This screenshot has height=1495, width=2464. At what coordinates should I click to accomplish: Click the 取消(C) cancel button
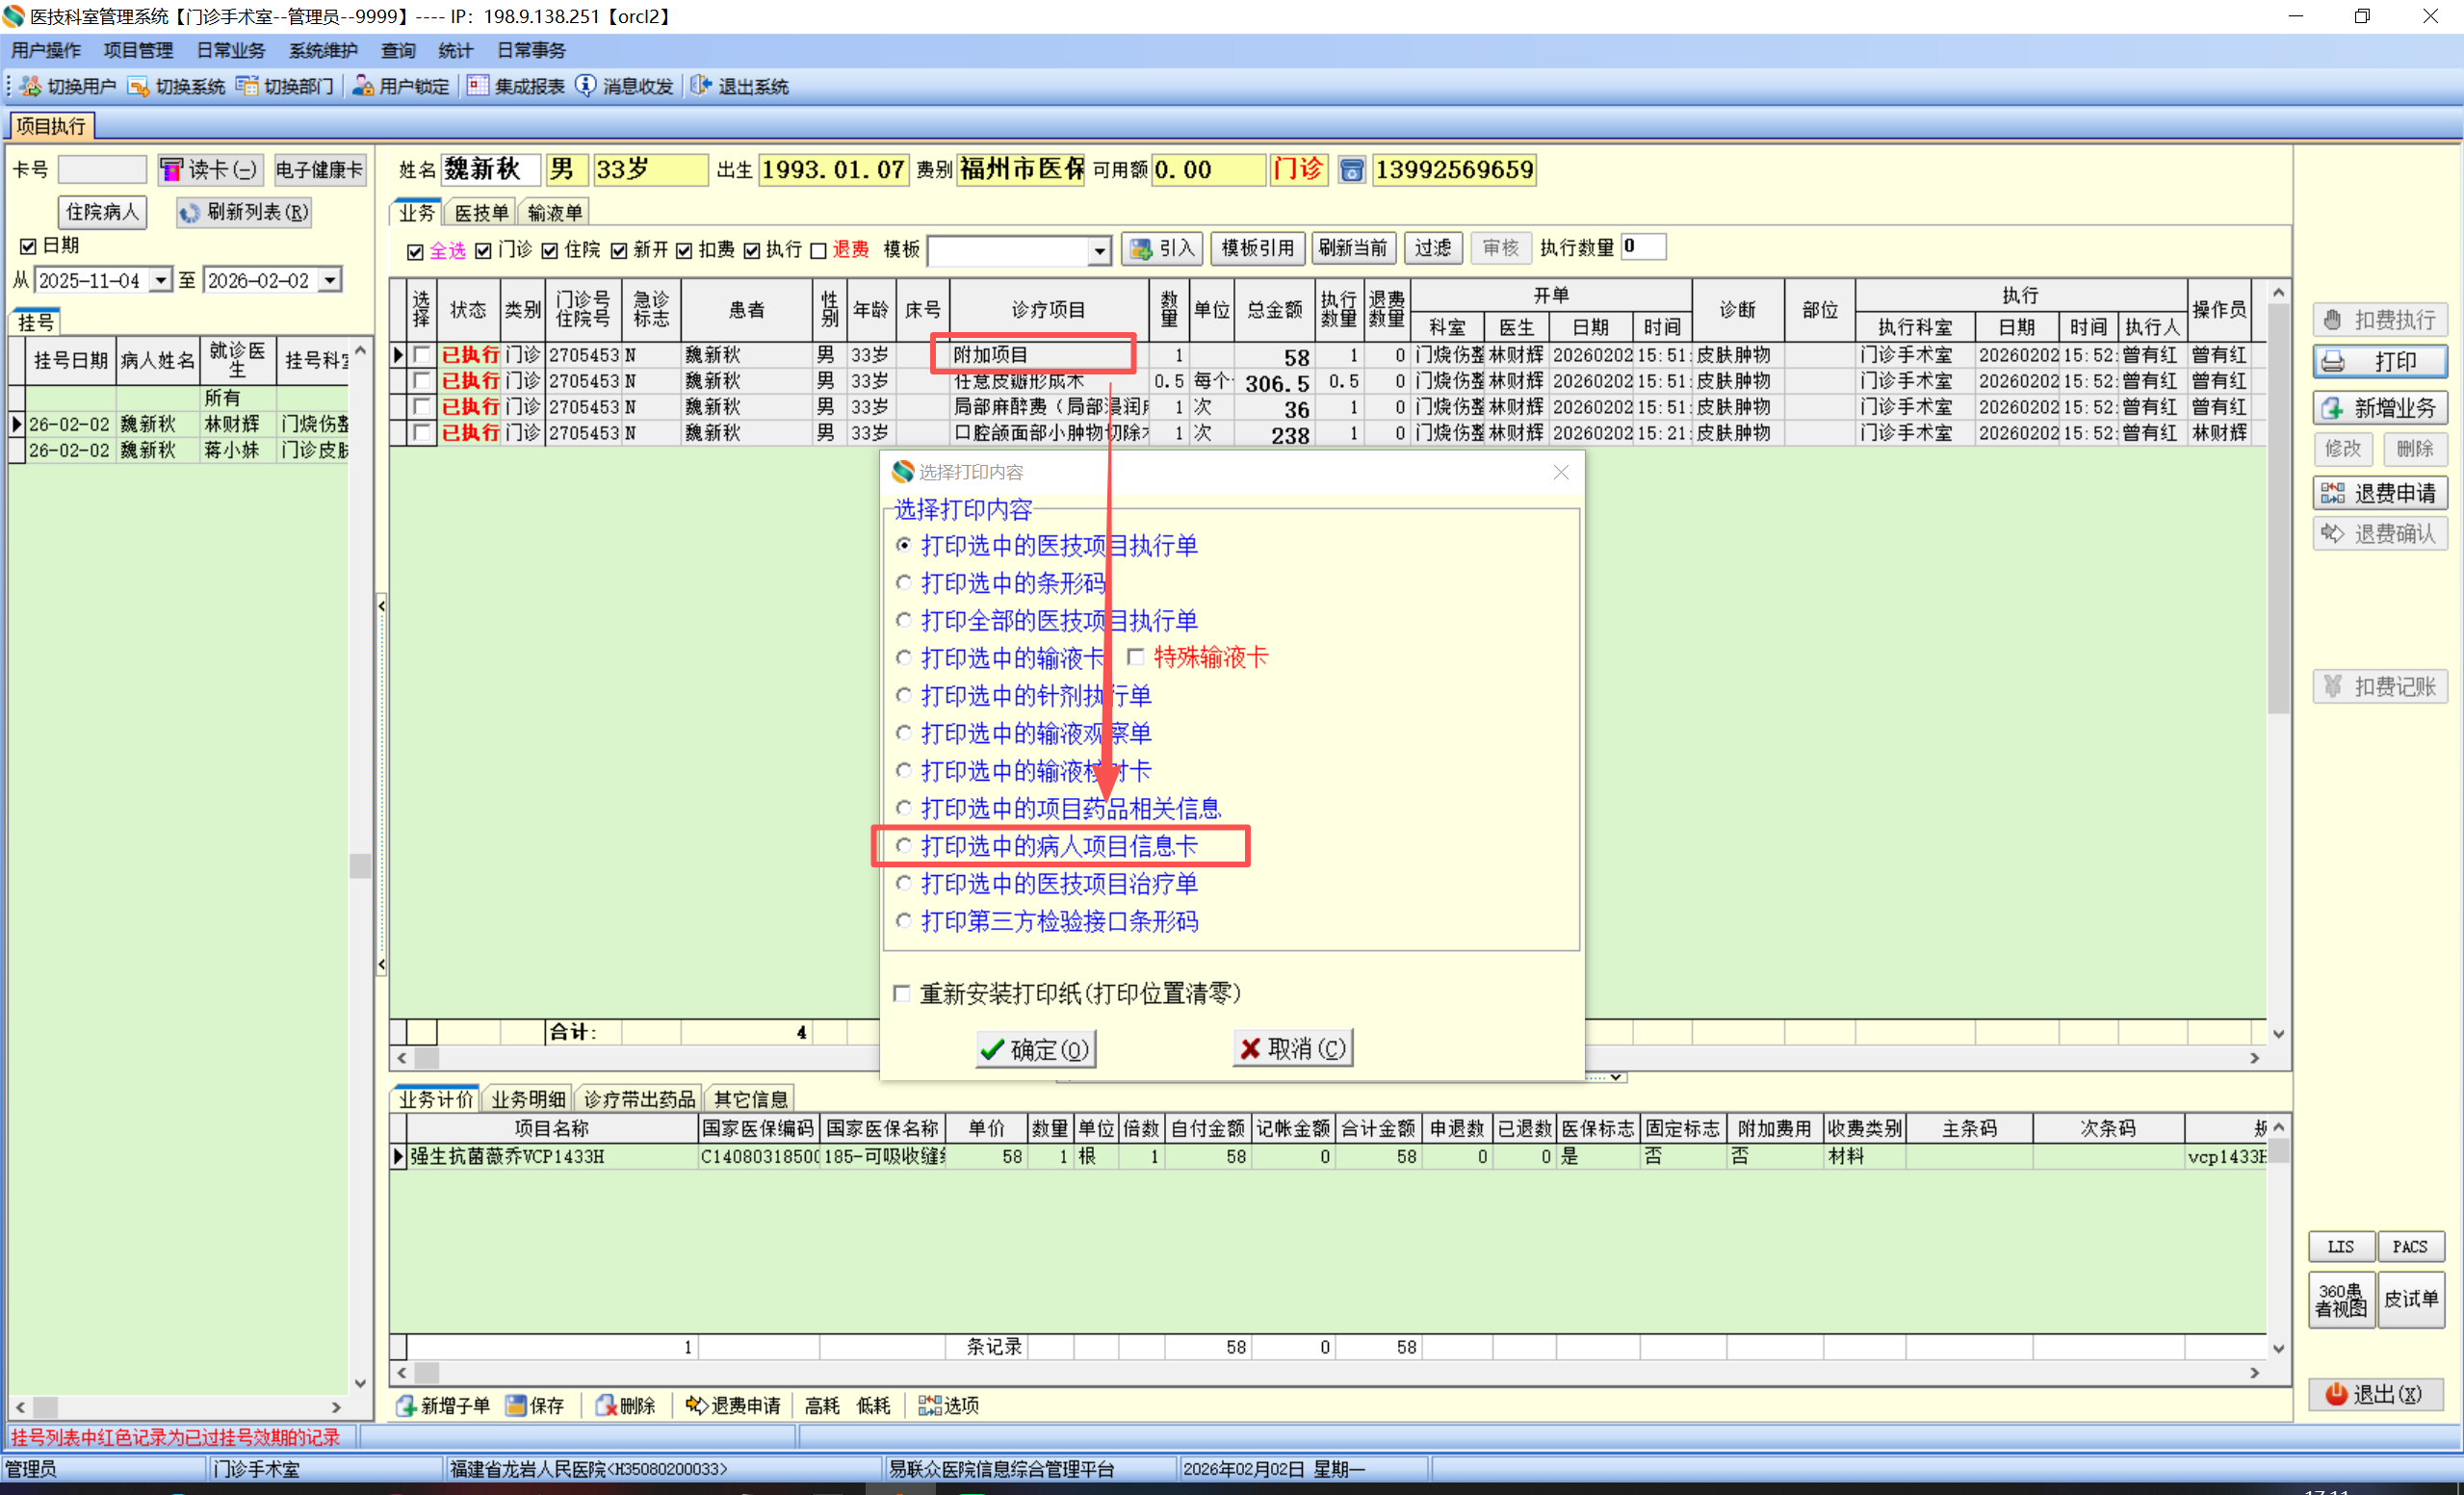coord(1292,1048)
